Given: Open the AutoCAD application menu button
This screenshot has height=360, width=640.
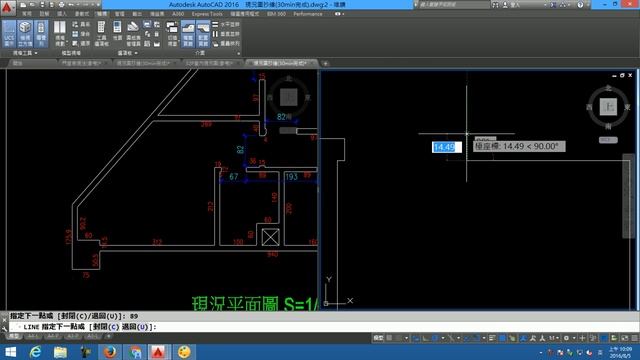Looking at the screenshot, I should (7, 7).
